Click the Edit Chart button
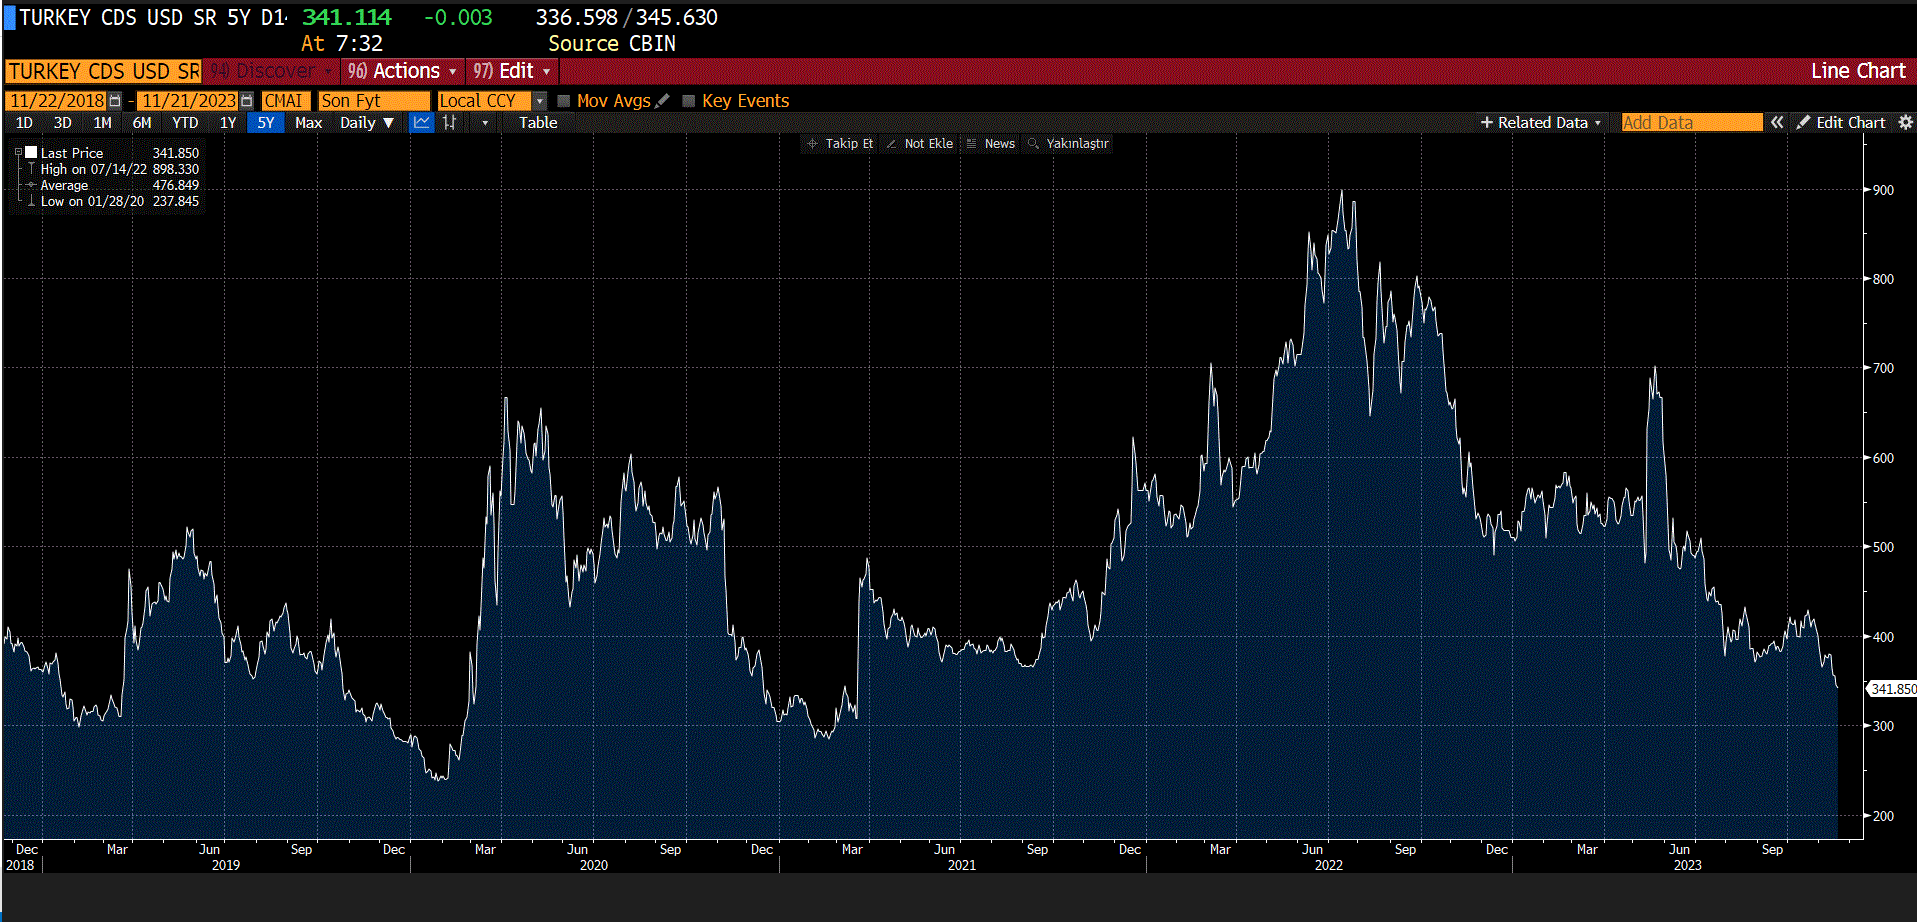1917x922 pixels. (x=1841, y=122)
